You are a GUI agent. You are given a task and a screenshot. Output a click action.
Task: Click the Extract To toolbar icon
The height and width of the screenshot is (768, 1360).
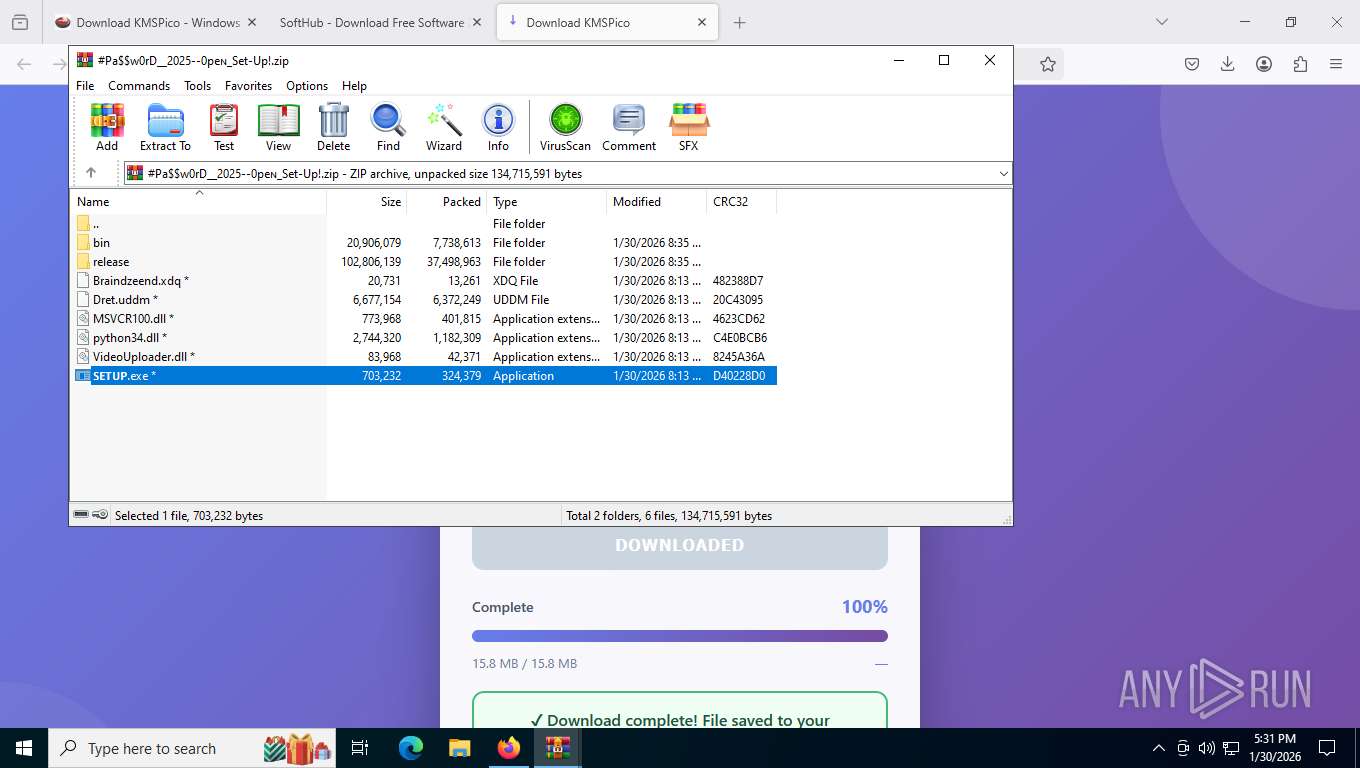(x=165, y=127)
